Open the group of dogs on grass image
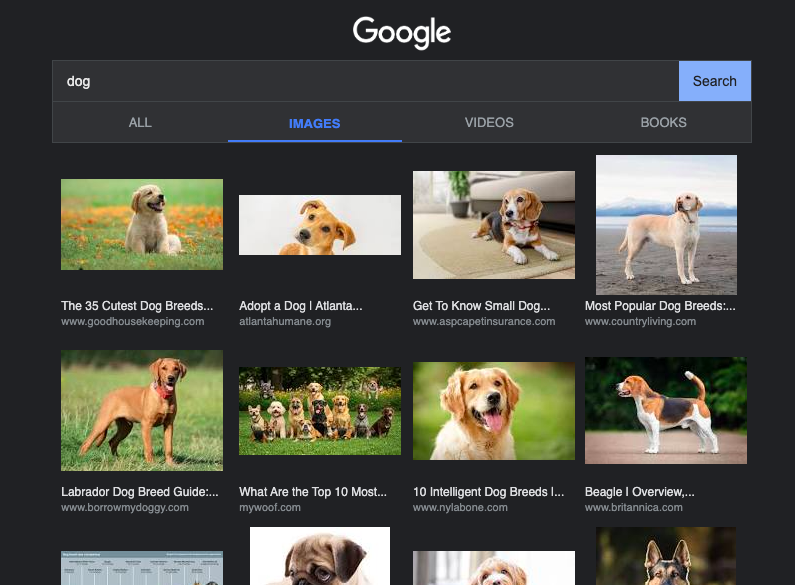 (x=320, y=411)
